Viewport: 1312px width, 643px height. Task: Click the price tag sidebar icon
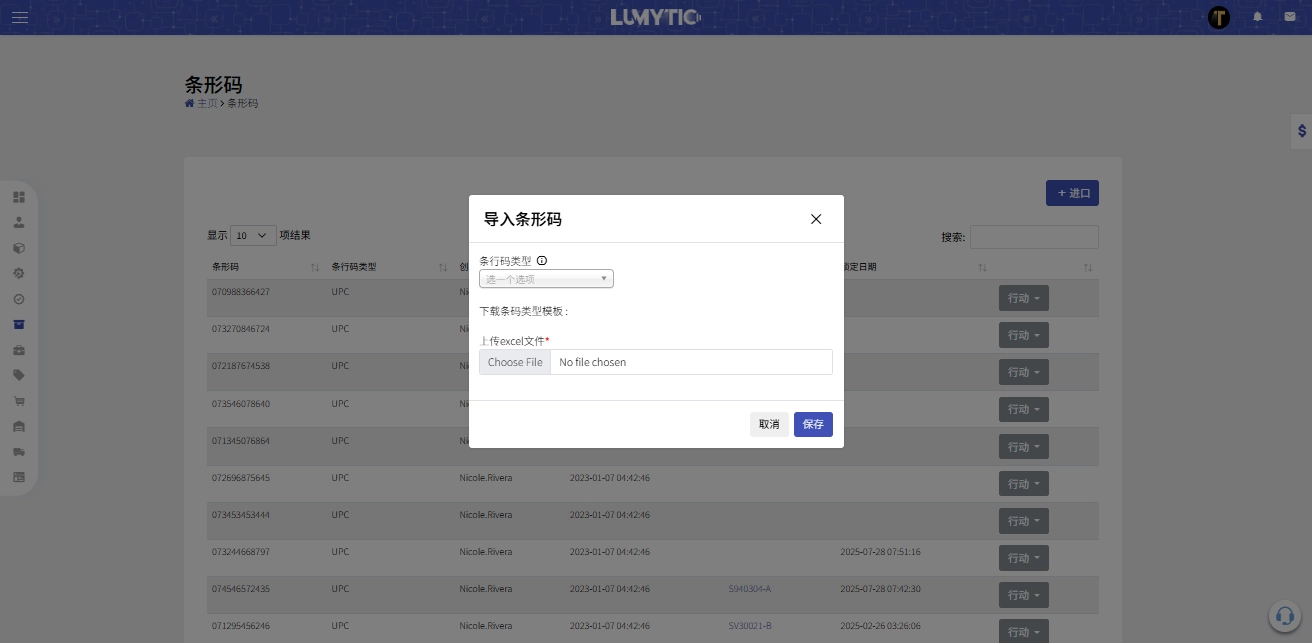coord(19,375)
